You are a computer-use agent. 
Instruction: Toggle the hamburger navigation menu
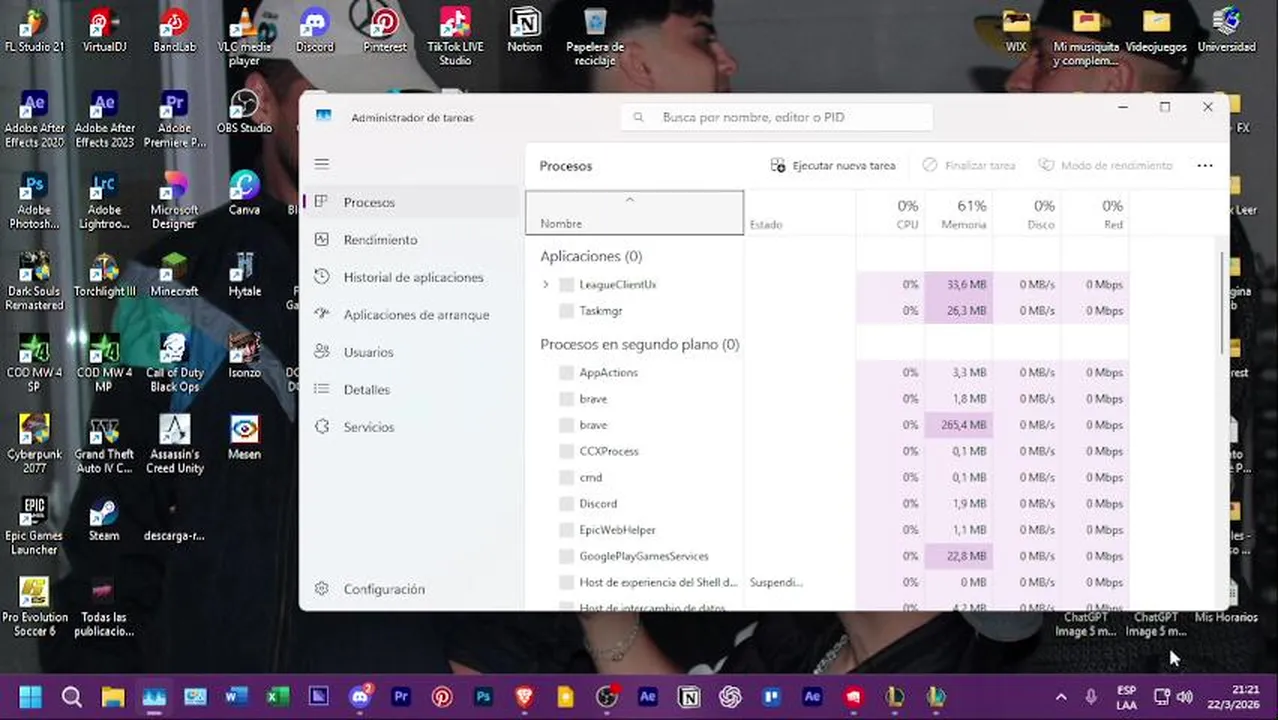point(321,164)
